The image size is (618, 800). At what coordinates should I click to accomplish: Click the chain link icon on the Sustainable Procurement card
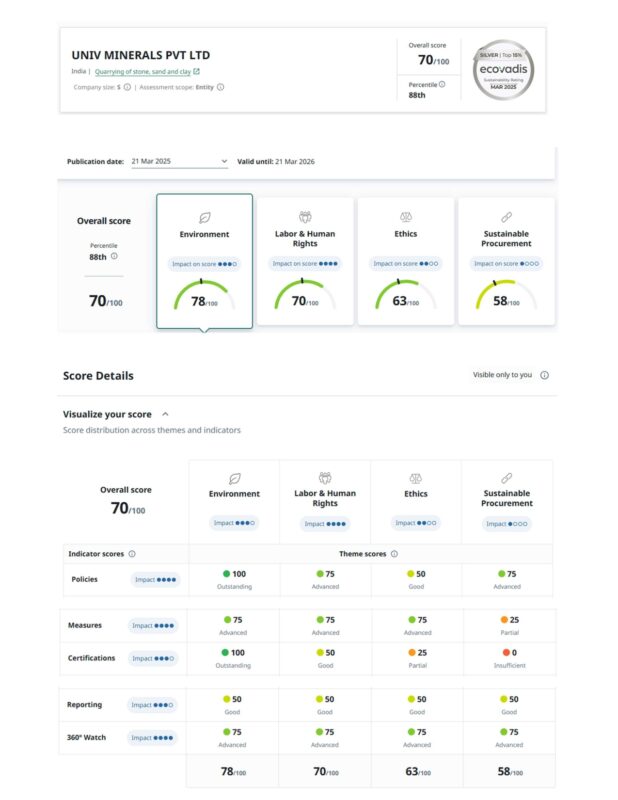click(506, 216)
